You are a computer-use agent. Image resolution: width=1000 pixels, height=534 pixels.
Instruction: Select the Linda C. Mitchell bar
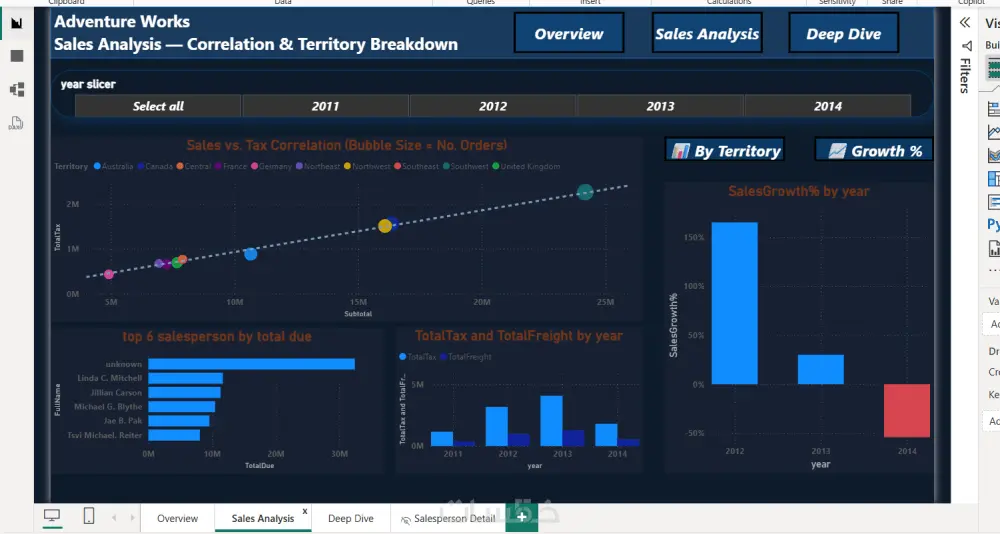click(186, 378)
